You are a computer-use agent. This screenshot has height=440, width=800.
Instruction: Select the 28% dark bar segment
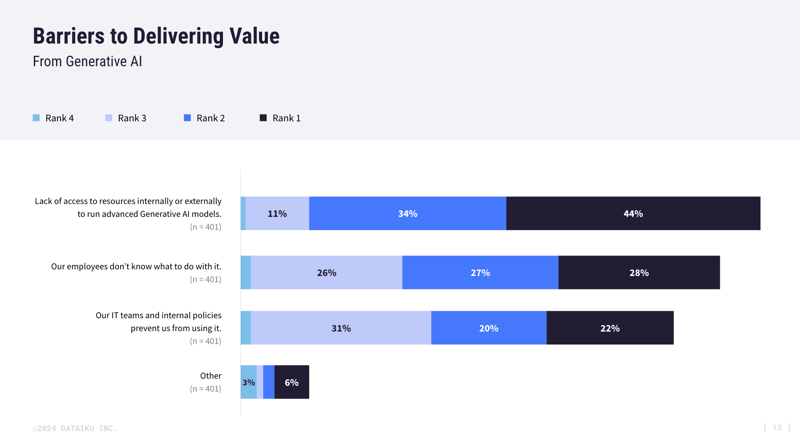tap(639, 272)
